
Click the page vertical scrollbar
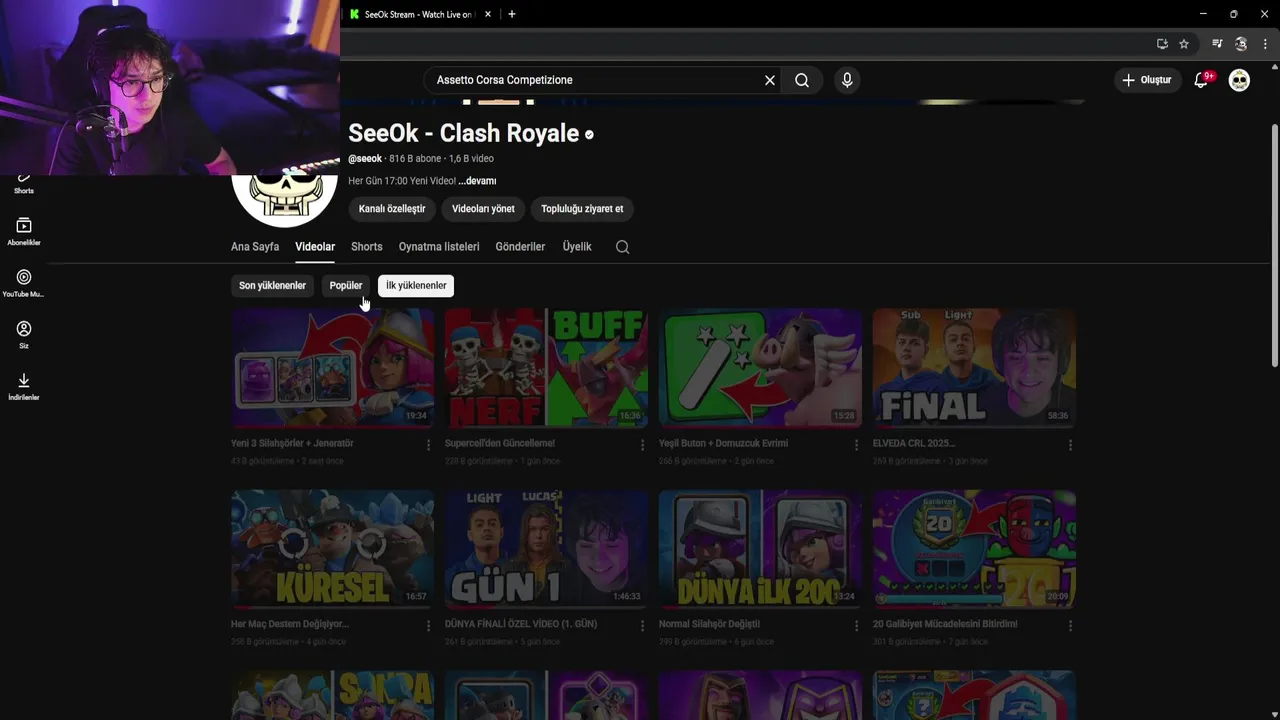[1274, 245]
